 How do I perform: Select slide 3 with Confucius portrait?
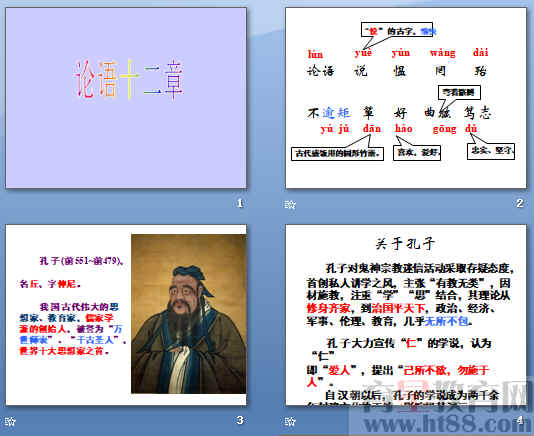pos(126,315)
